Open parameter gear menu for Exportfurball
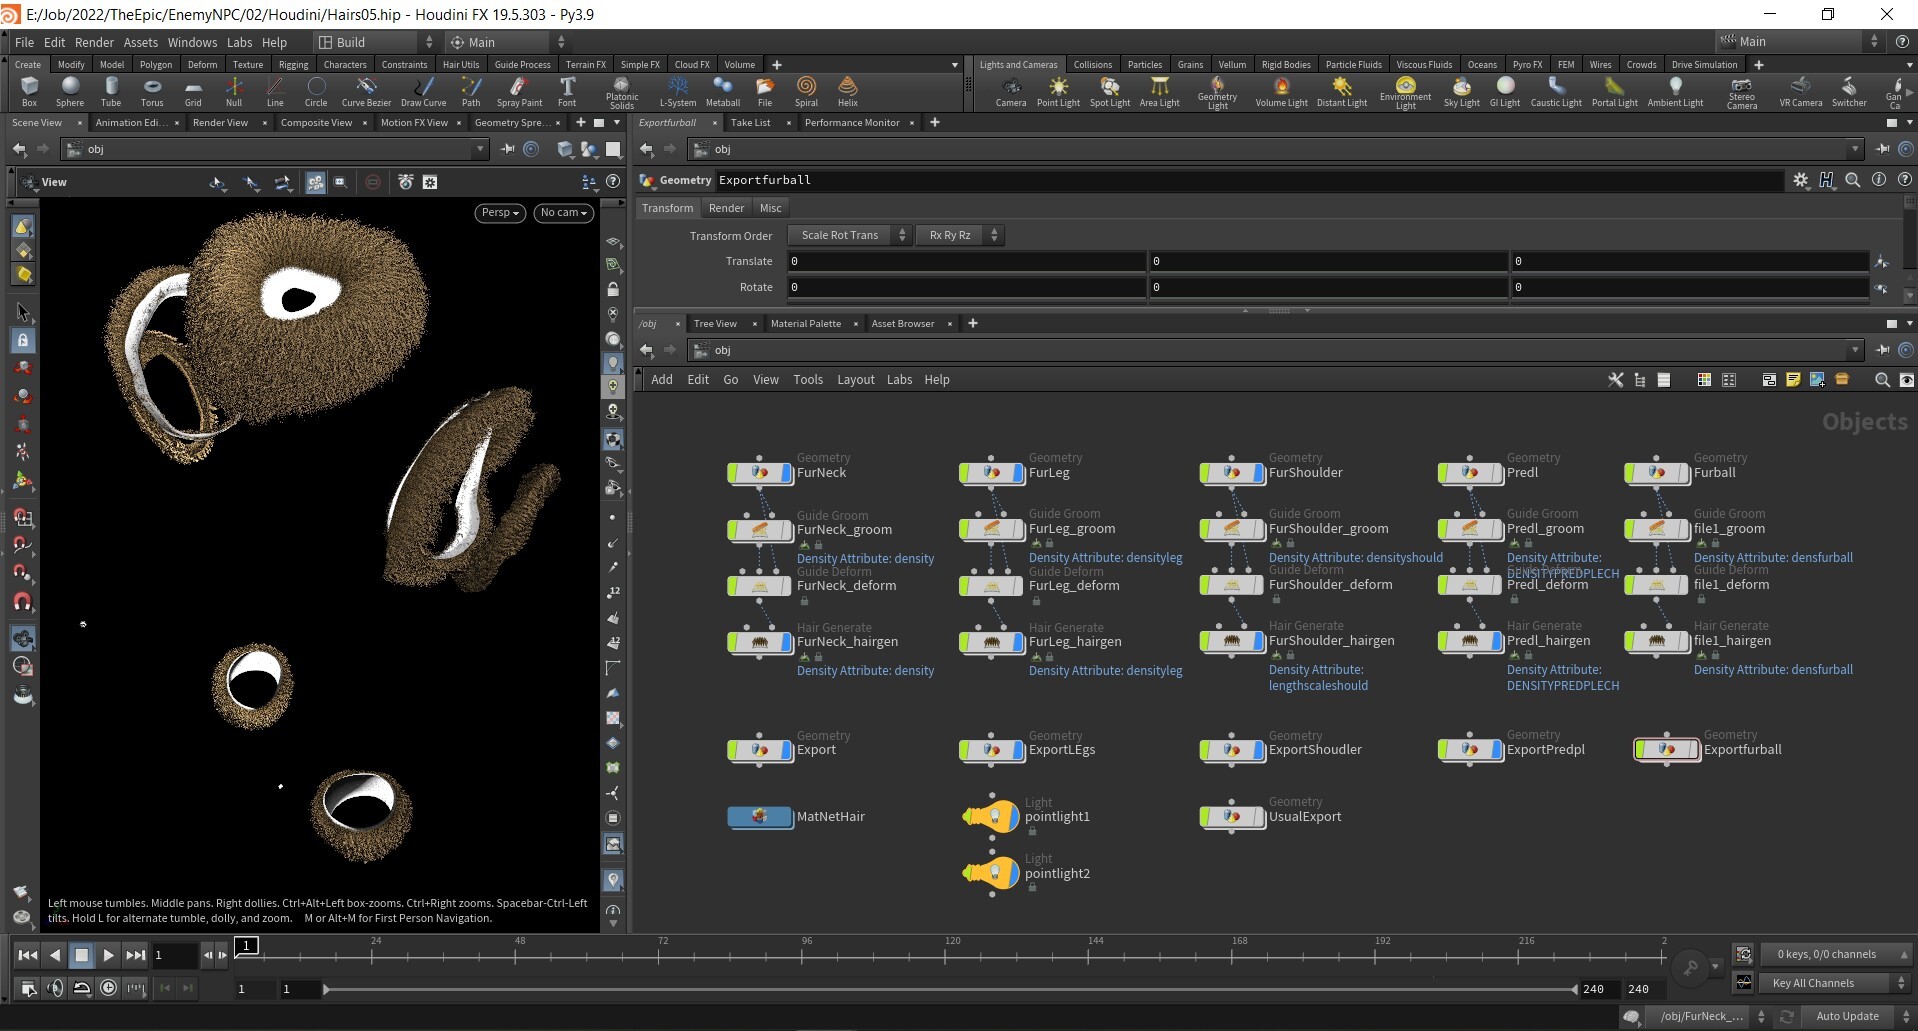Viewport: 1918px width, 1031px height. pyautogui.click(x=1800, y=180)
